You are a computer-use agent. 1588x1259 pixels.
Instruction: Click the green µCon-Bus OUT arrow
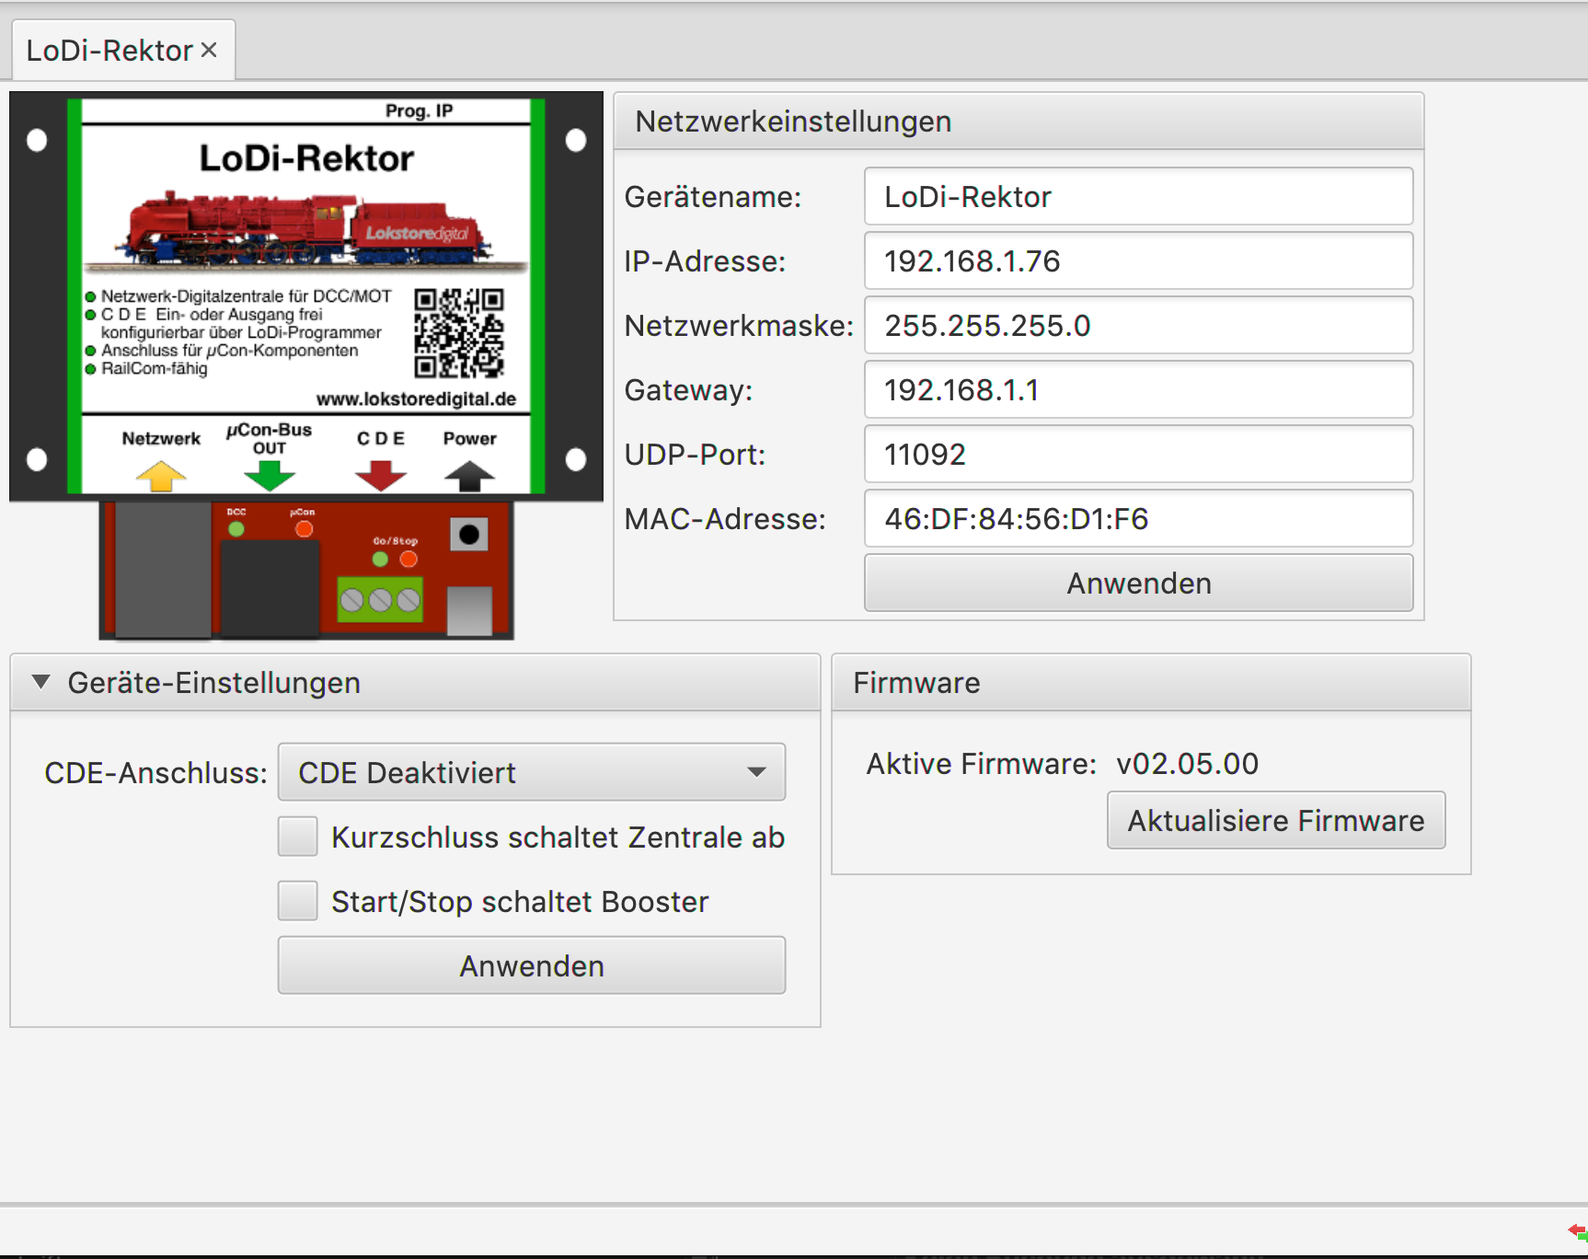270,476
